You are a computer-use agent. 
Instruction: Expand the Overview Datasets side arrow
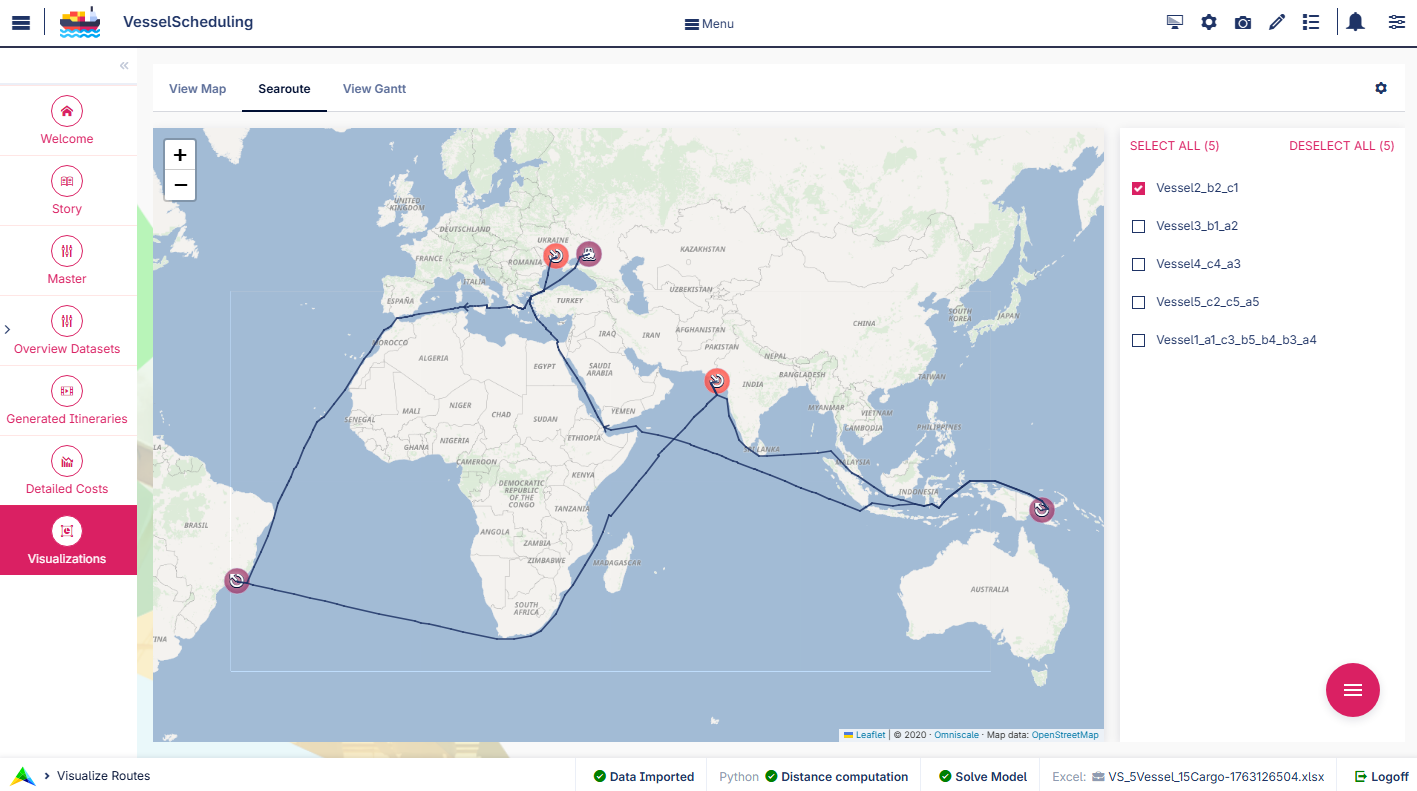(x=7, y=329)
